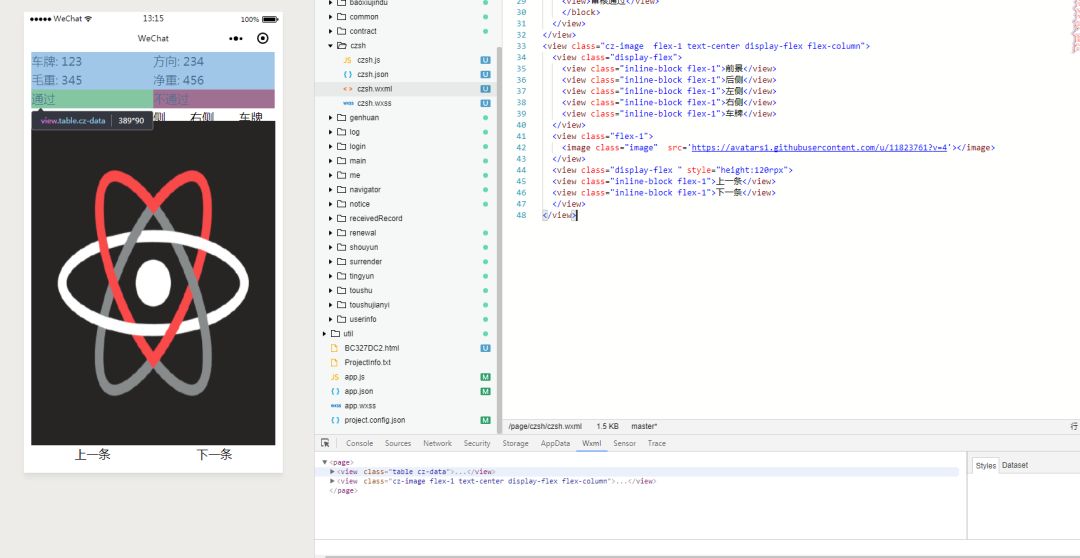
Task: Collapse the page node in Wxml tree
Action: coord(324,462)
